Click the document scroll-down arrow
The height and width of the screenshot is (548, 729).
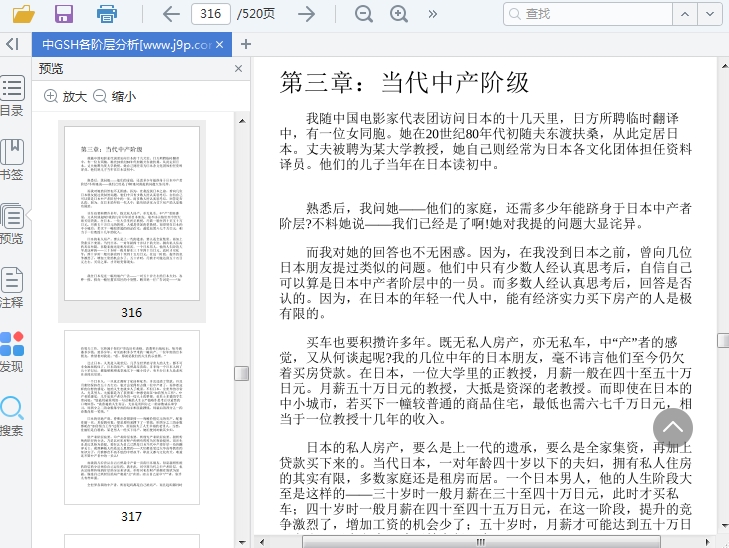pos(724,526)
